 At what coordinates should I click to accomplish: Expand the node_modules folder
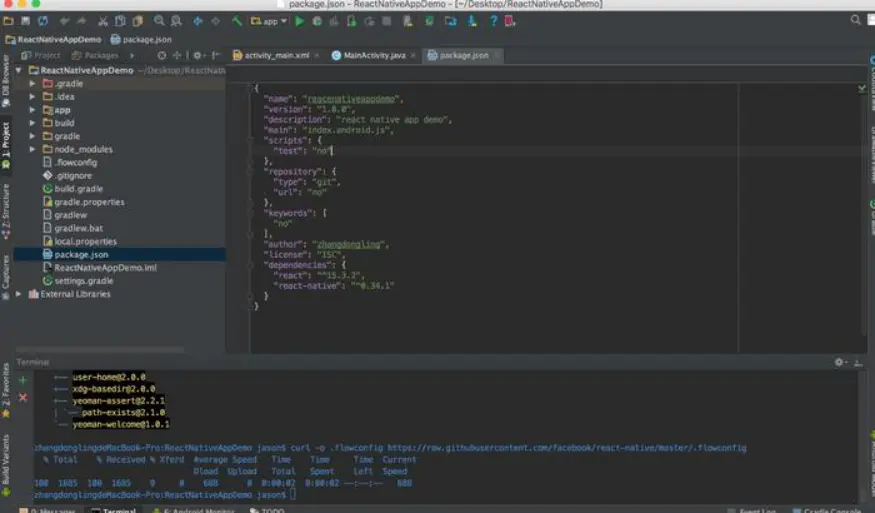click(32, 149)
